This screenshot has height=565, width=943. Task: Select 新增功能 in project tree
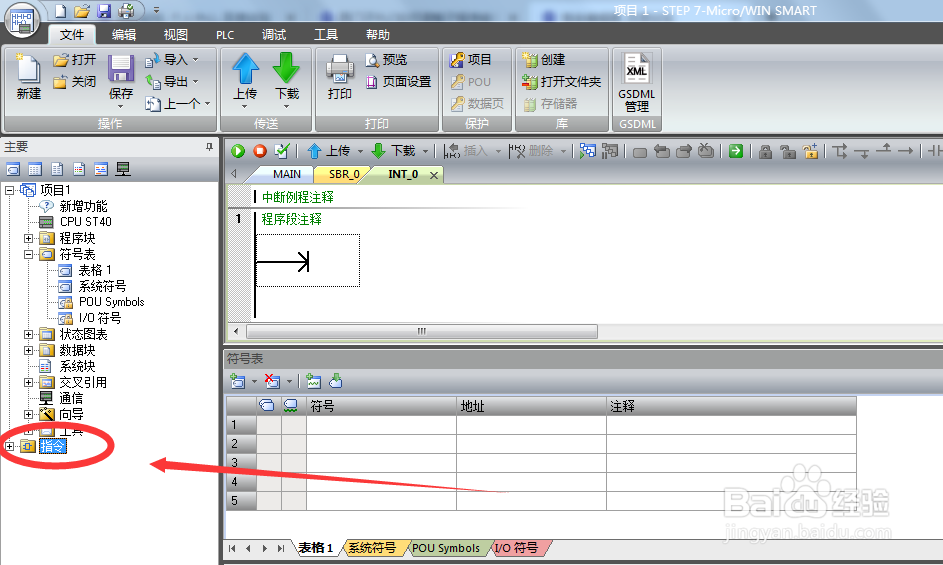[83, 206]
